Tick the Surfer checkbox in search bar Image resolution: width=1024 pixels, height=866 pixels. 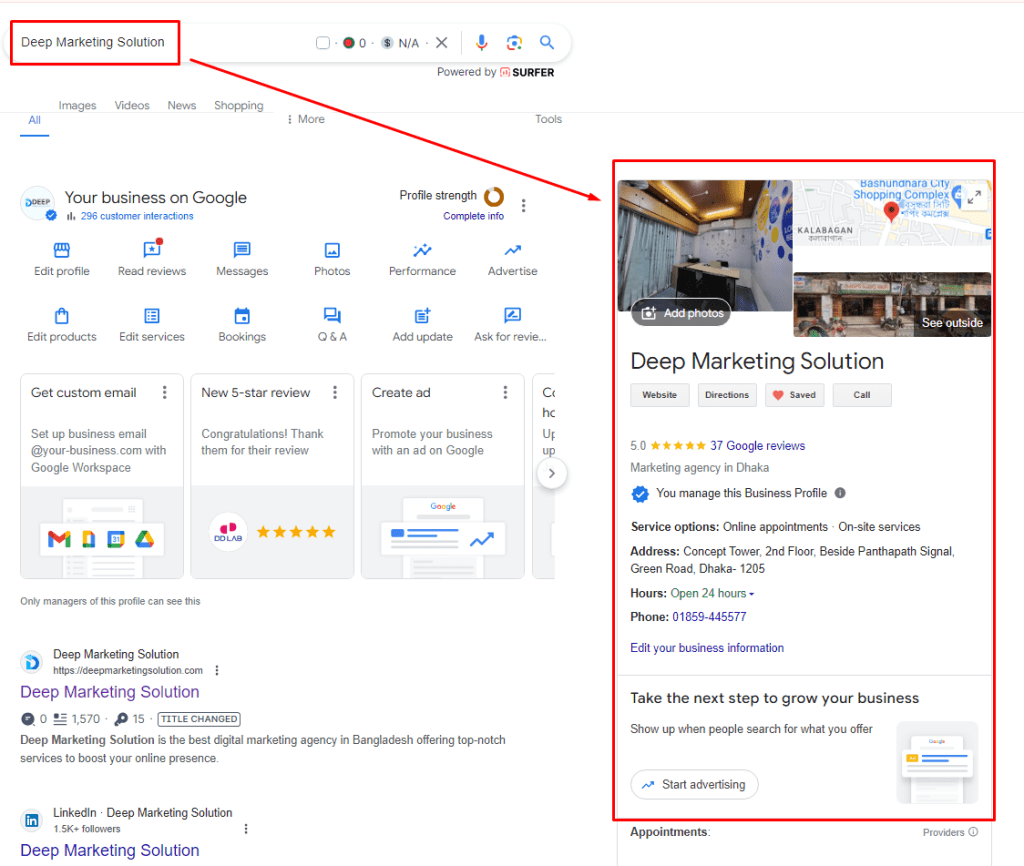coord(323,43)
